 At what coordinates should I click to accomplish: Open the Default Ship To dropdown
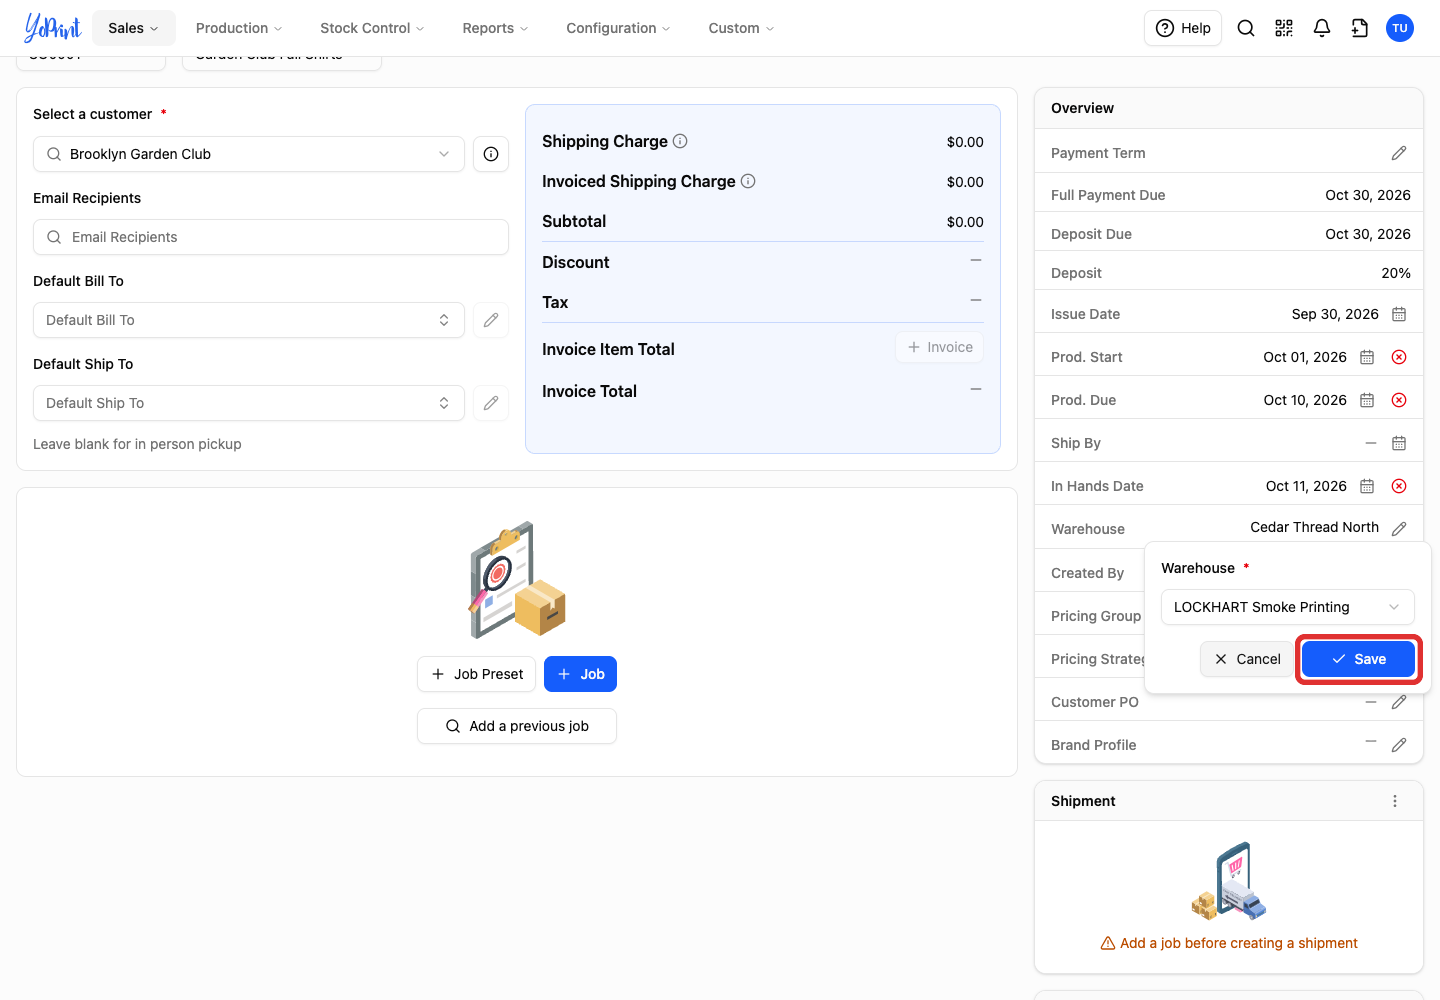(249, 403)
